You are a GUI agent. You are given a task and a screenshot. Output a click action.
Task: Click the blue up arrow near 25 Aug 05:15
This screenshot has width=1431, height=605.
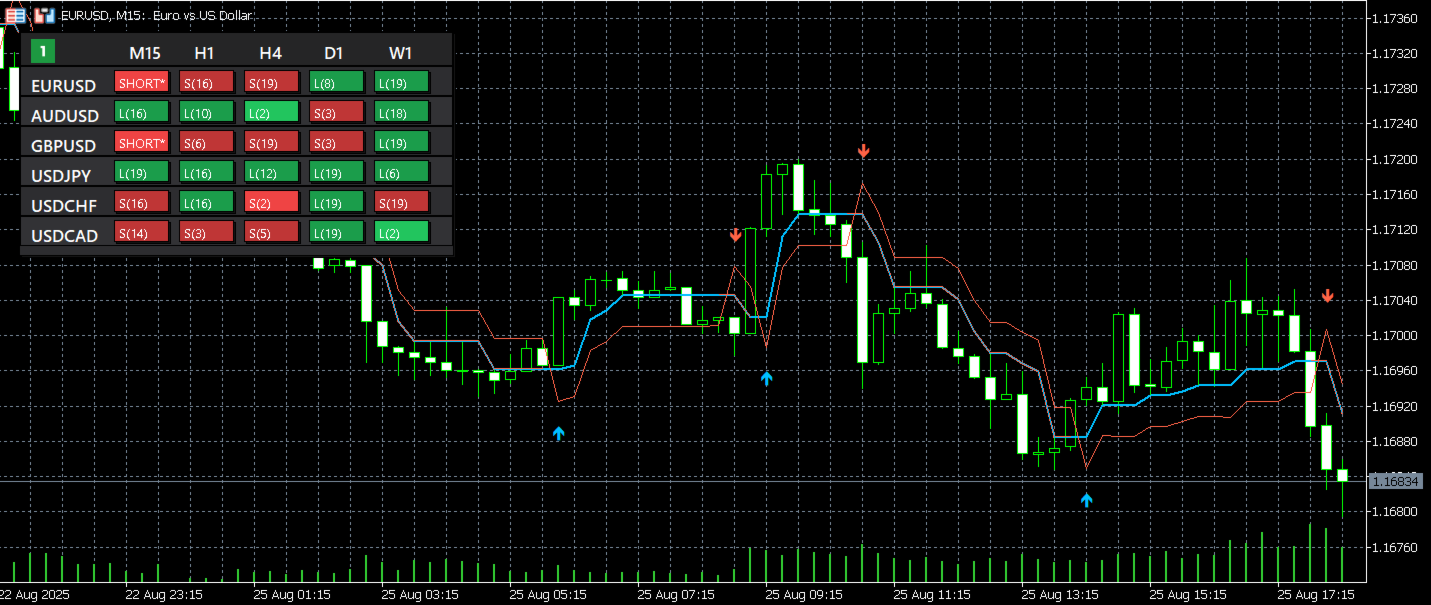pyautogui.click(x=559, y=433)
